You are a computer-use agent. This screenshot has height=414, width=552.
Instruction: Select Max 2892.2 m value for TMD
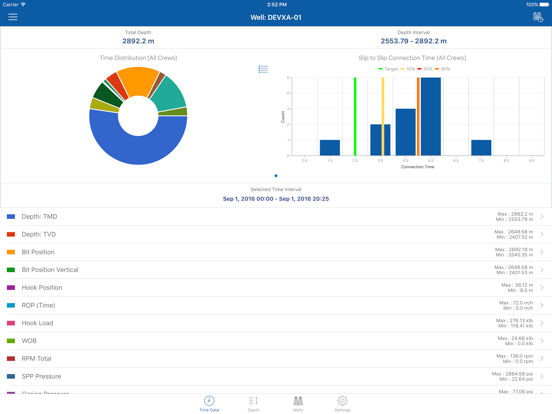515,214
